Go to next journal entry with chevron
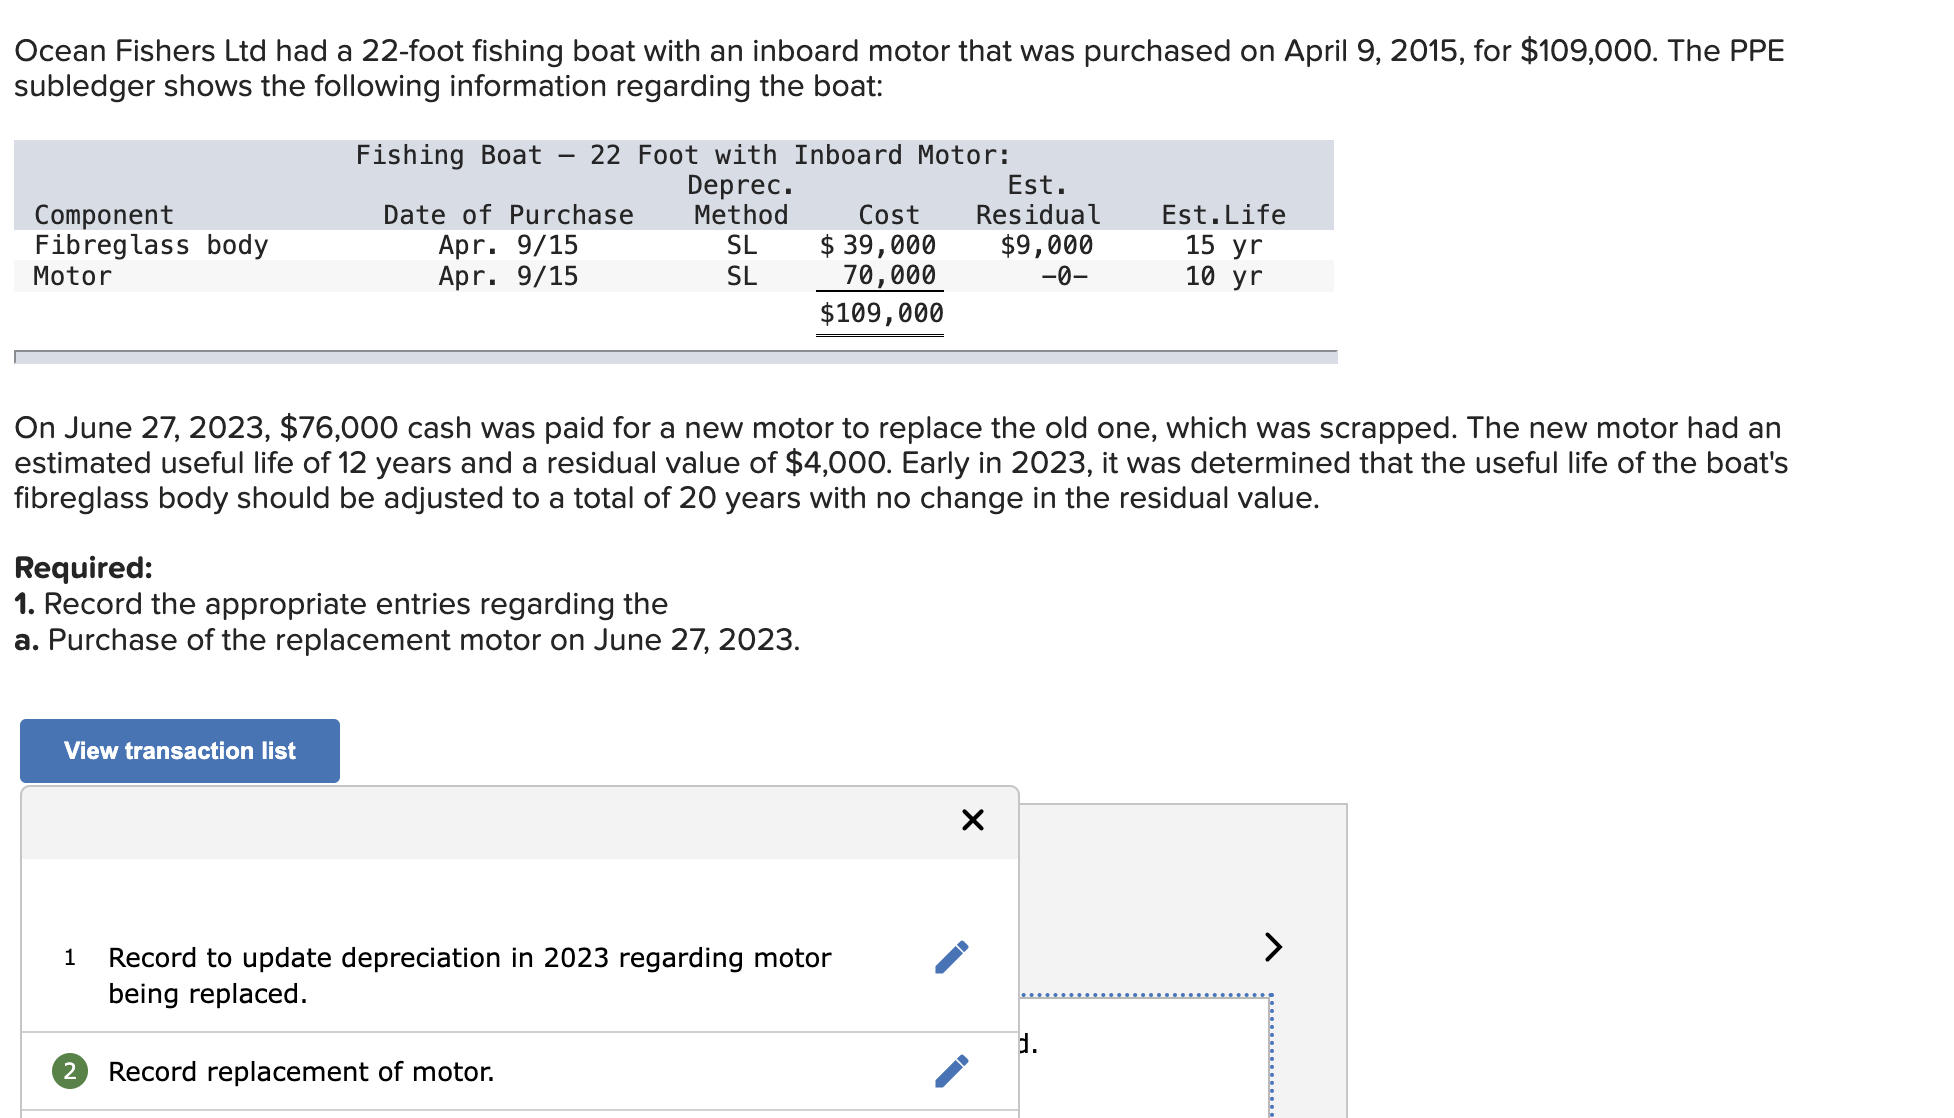Viewport: 1954px width, 1118px height. pyautogui.click(x=1272, y=946)
